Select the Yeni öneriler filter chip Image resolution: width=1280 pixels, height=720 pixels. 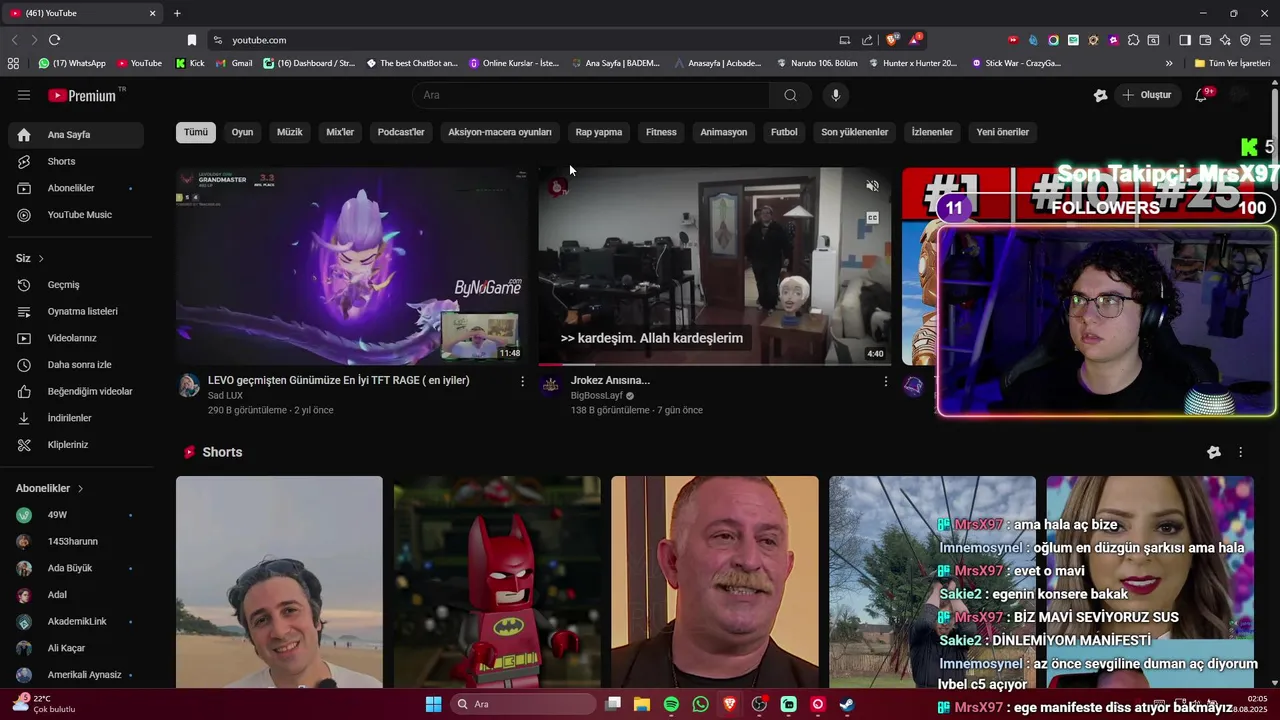pos(1003,132)
